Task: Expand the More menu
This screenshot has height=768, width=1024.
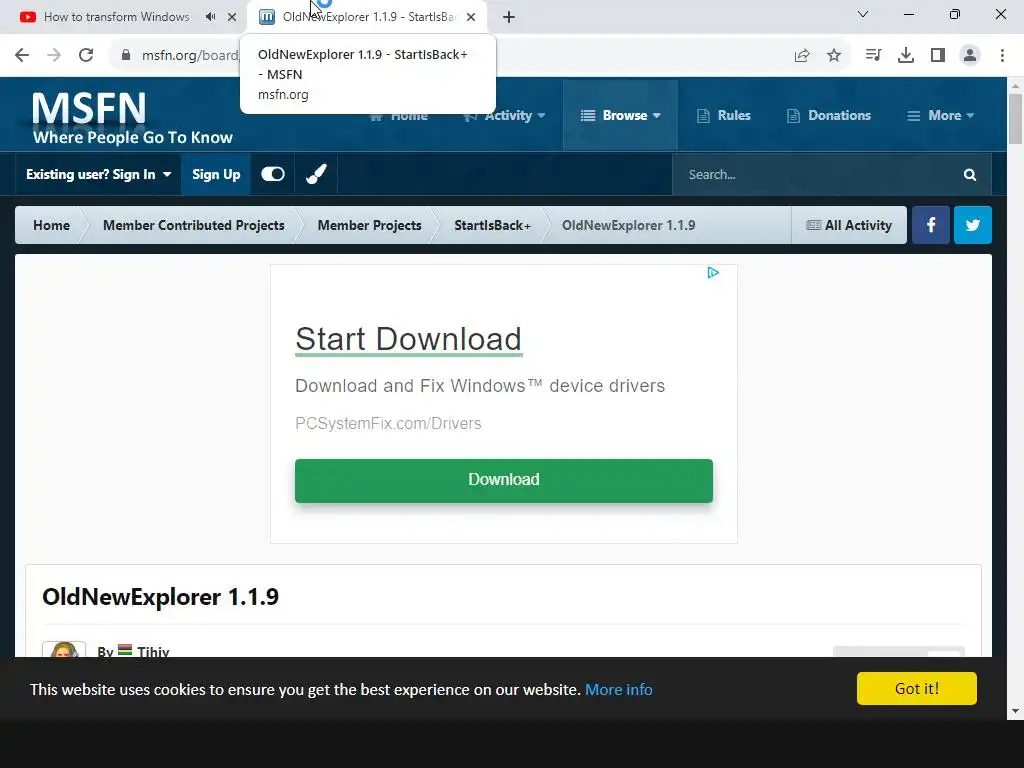Action: click(x=940, y=116)
